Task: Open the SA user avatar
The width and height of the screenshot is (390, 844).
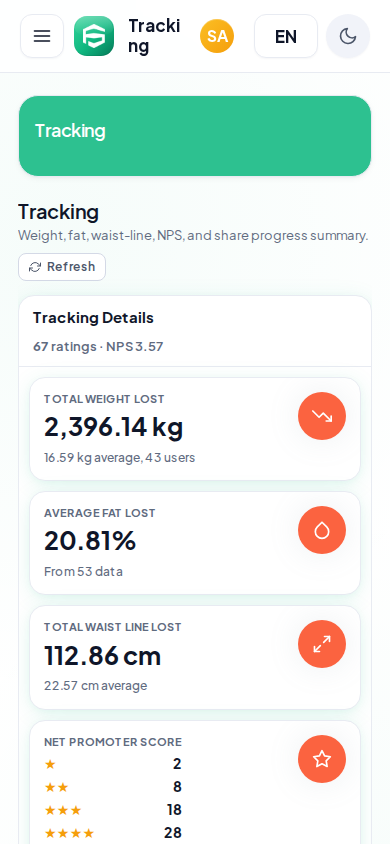Action: pos(217,36)
